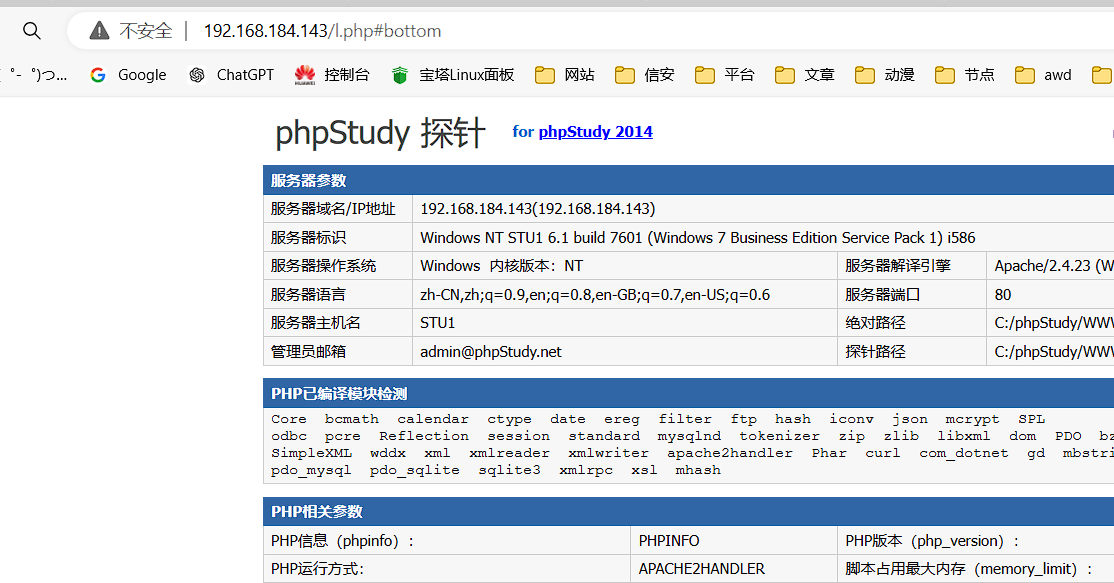Open the awd bookmark folder
The height and width of the screenshot is (583, 1114).
[1043, 75]
